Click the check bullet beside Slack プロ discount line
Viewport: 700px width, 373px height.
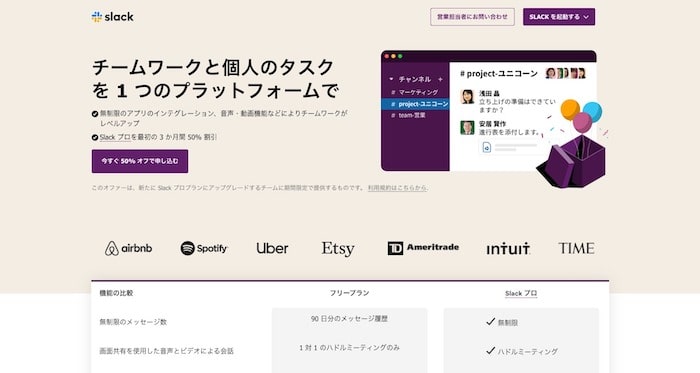point(95,137)
